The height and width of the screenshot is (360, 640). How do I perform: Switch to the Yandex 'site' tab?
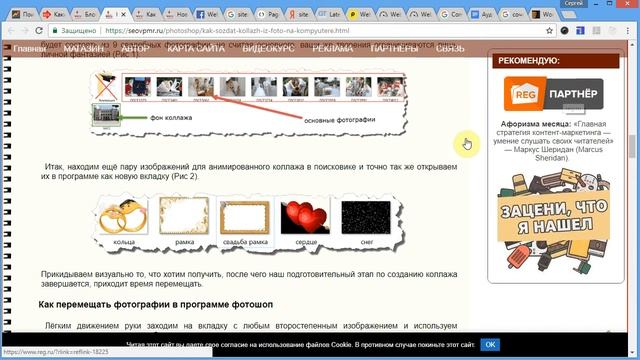299,14
